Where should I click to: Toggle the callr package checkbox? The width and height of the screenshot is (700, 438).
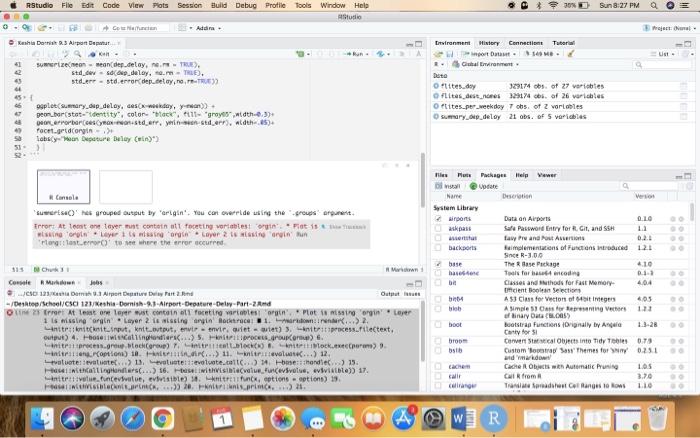point(438,376)
